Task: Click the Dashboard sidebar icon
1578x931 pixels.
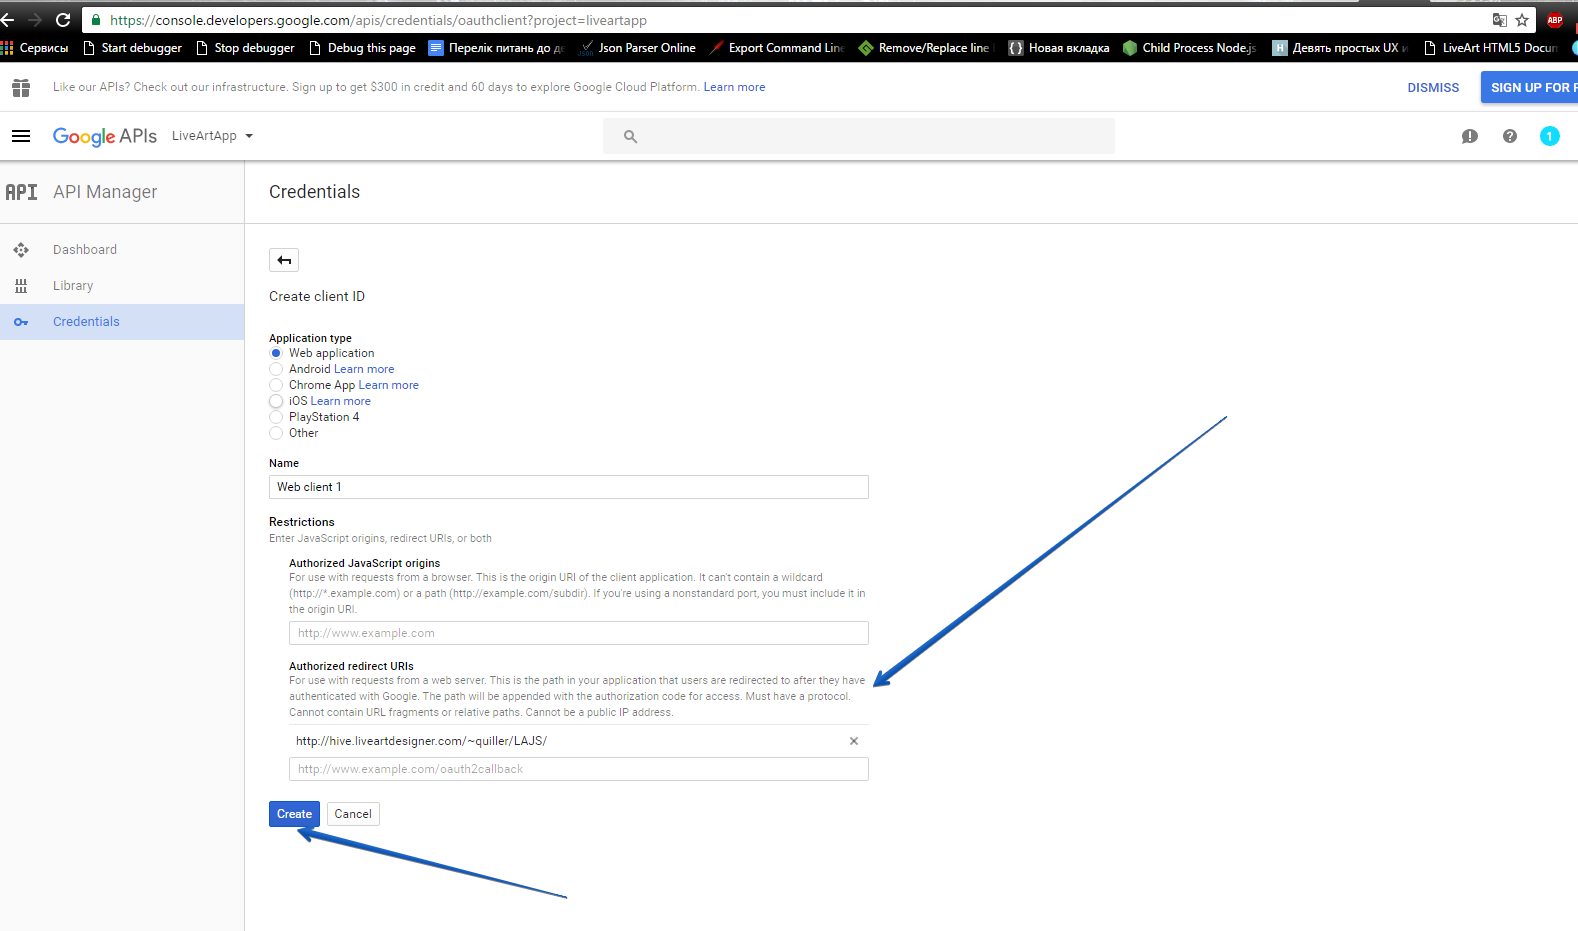Action: tap(21, 250)
